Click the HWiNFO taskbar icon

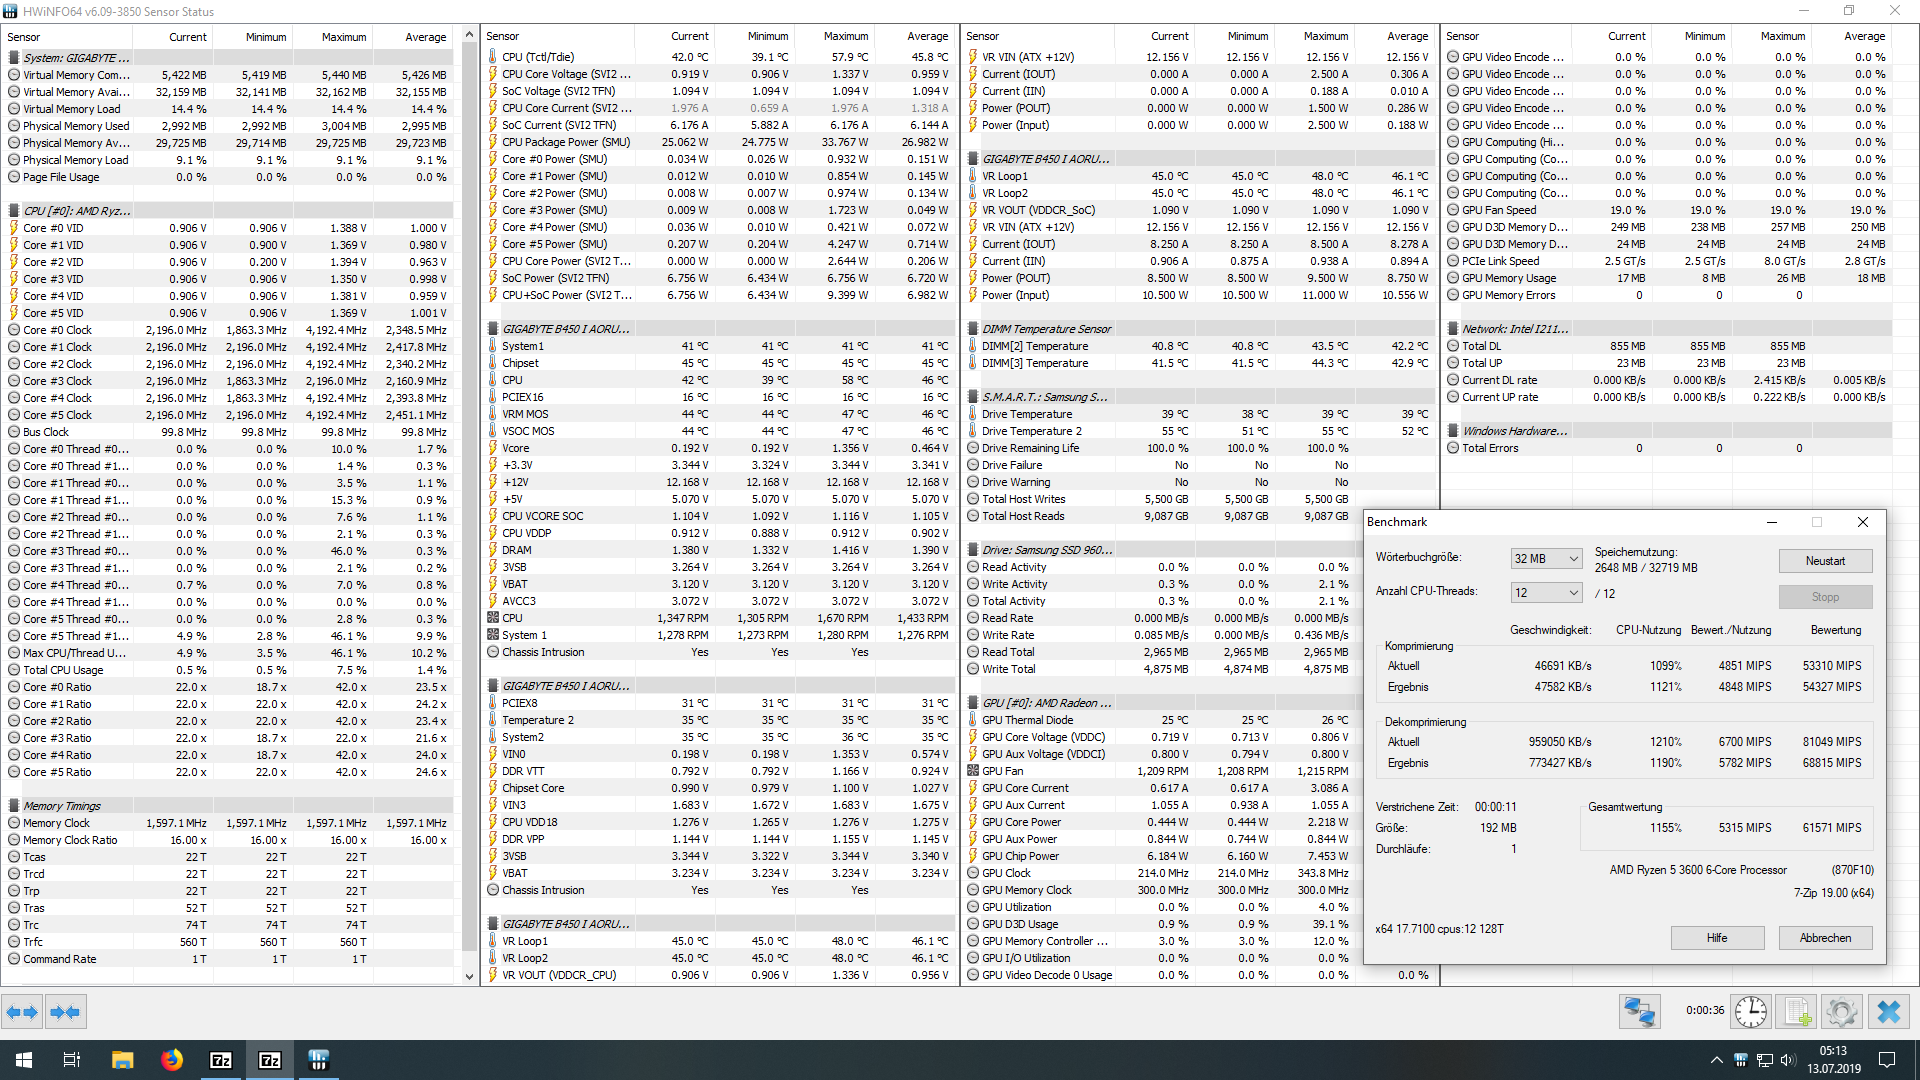pyautogui.click(x=318, y=1060)
